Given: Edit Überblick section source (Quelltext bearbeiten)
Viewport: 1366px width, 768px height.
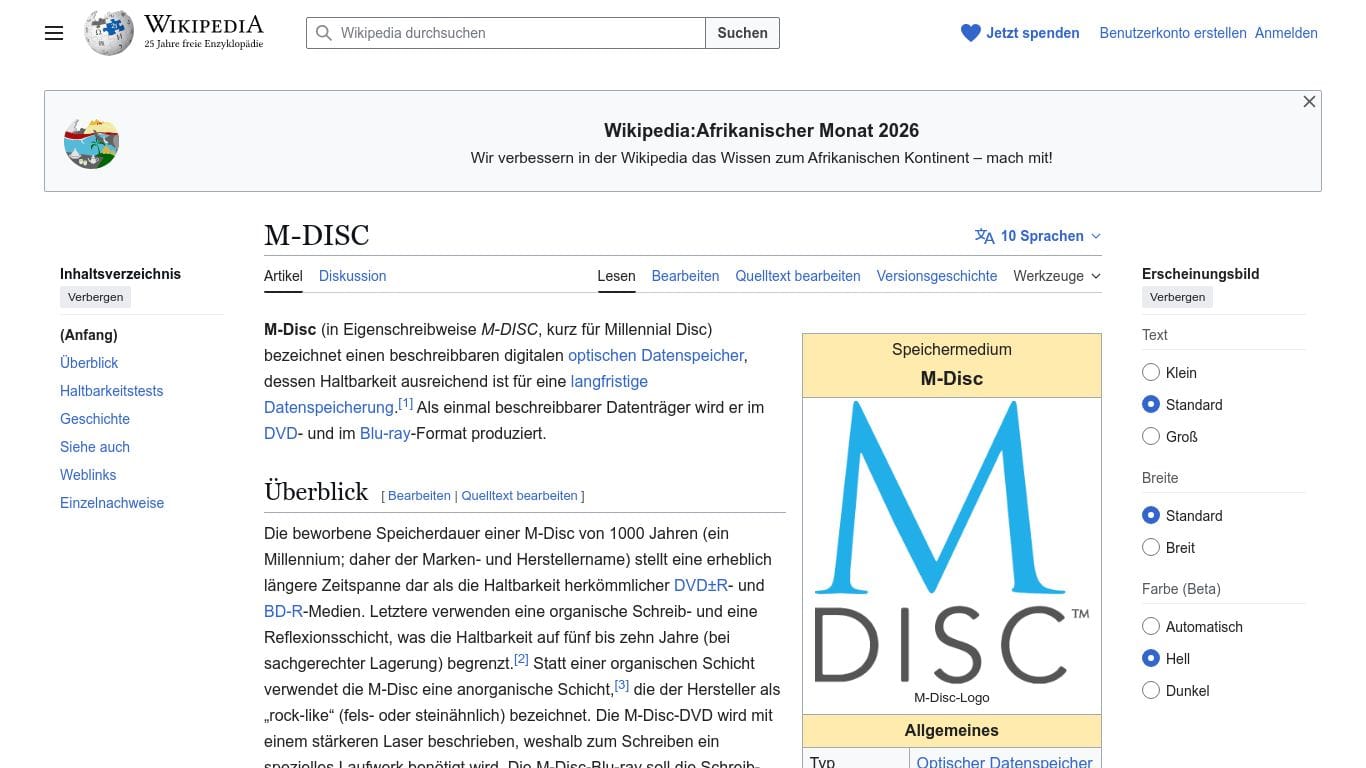Looking at the screenshot, I should [519, 496].
